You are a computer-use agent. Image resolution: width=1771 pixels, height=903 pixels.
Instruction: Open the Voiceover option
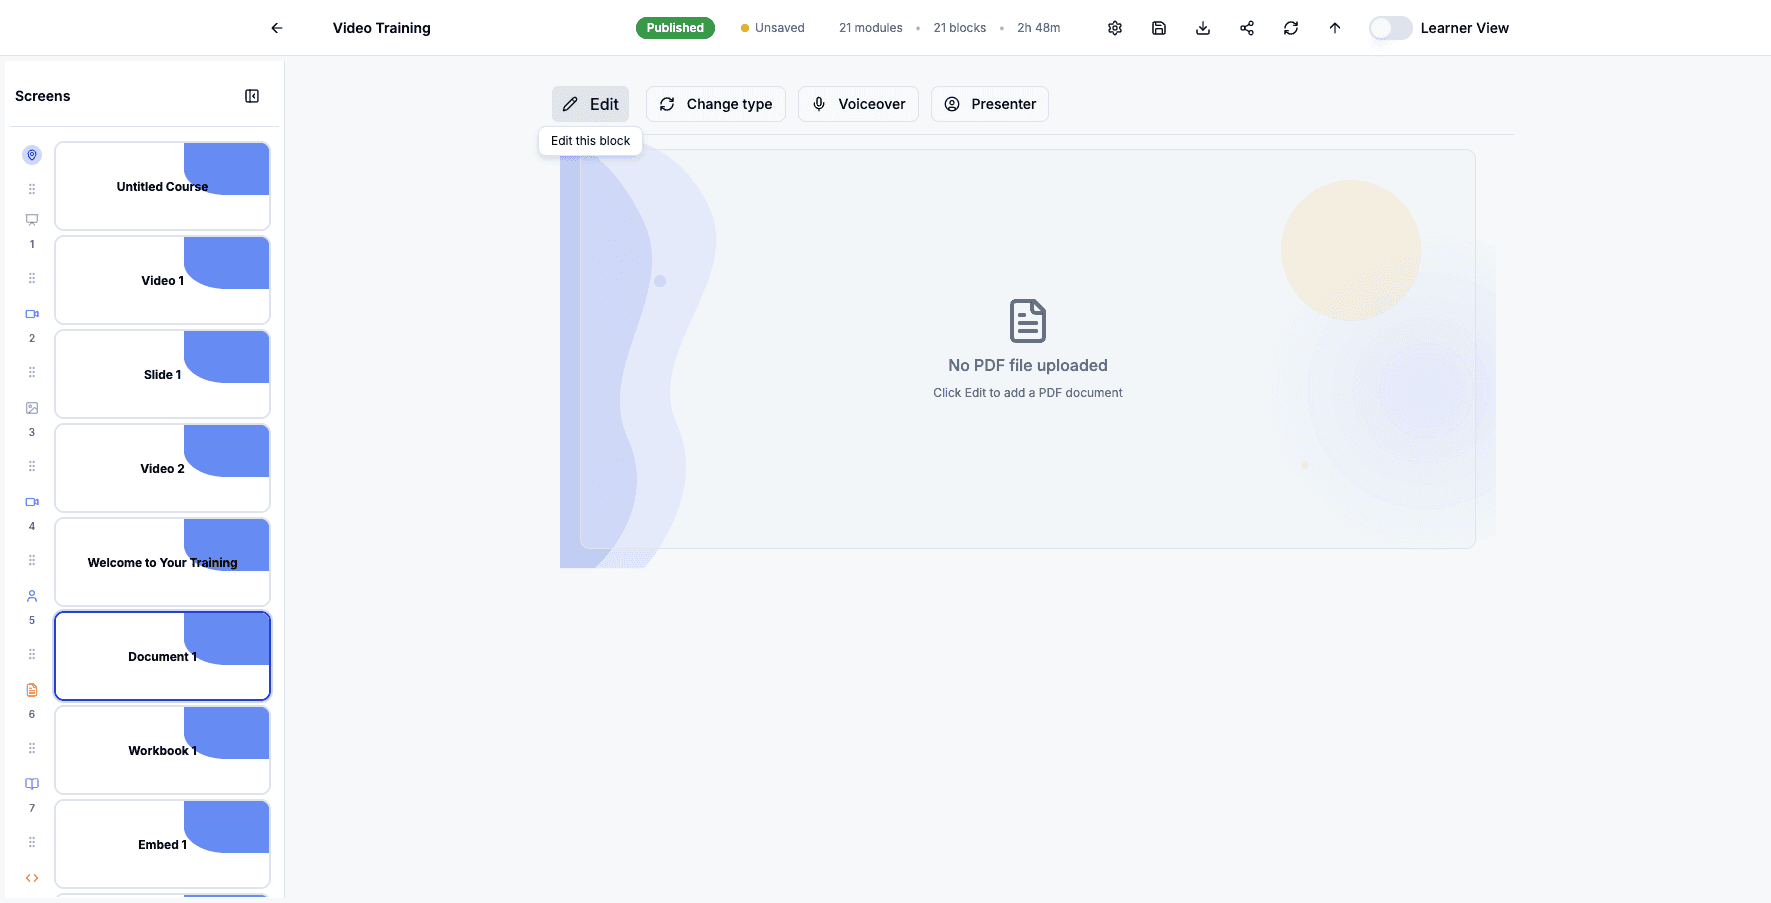coord(858,104)
